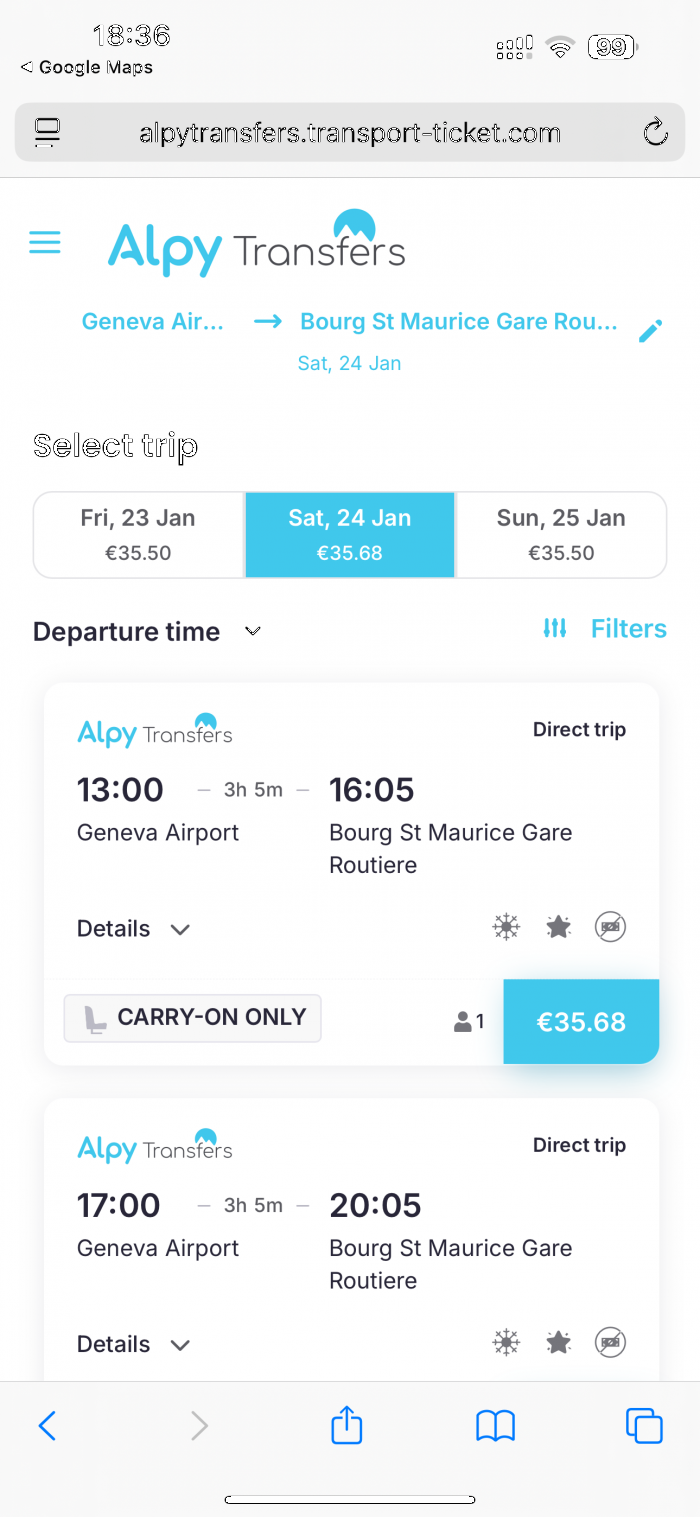This screenshot has height=1517, width=700.
Task: Tap the Safari share icon
Action: click(346, 1425)
